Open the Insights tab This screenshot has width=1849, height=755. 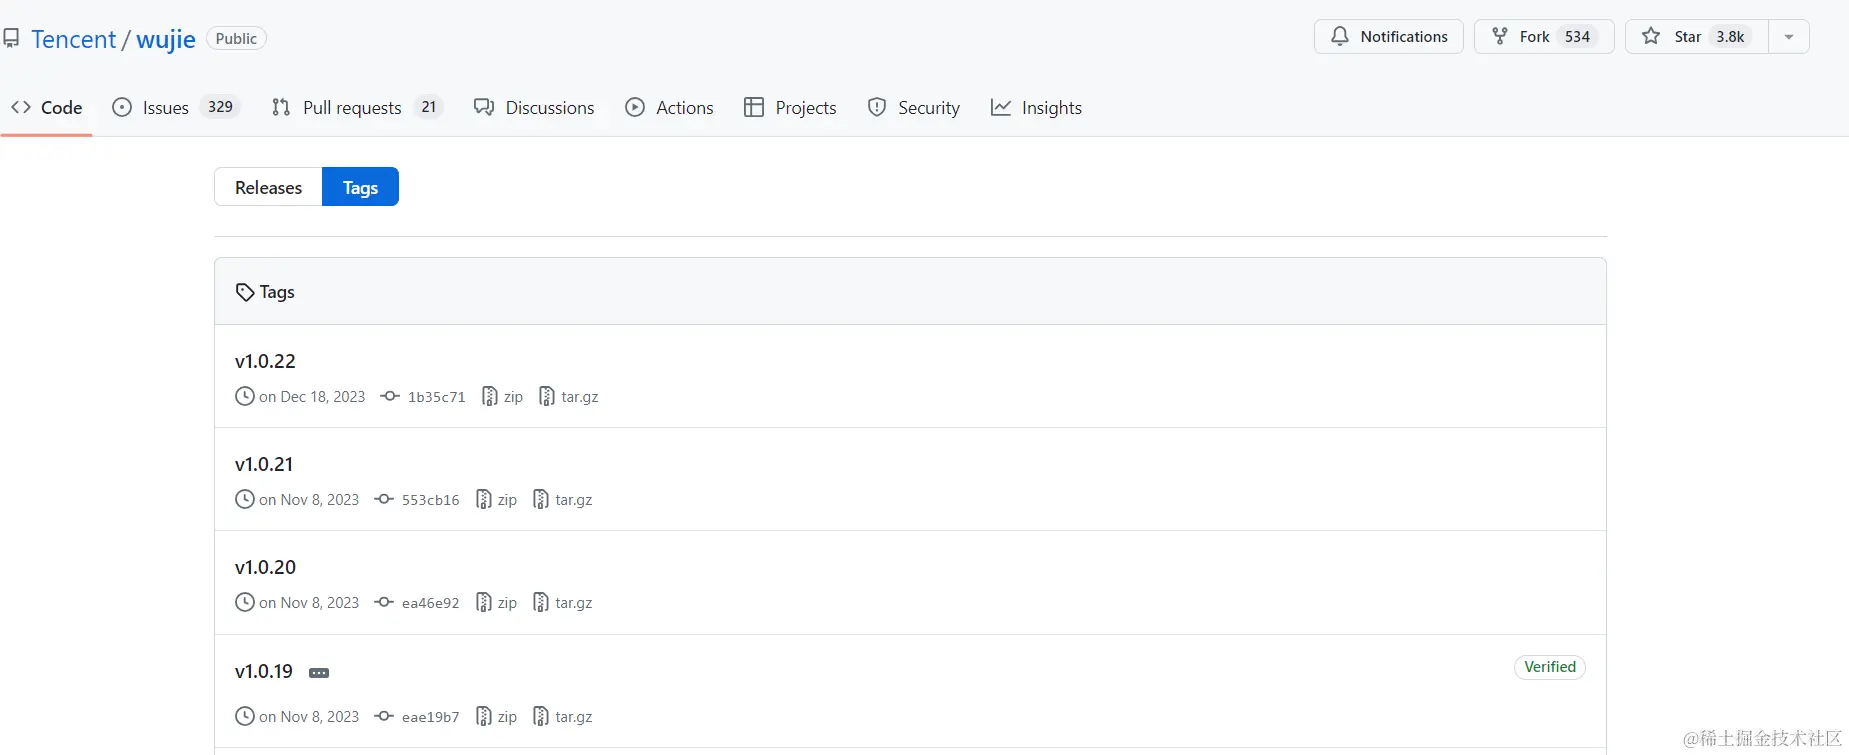tap(1036, 107)
